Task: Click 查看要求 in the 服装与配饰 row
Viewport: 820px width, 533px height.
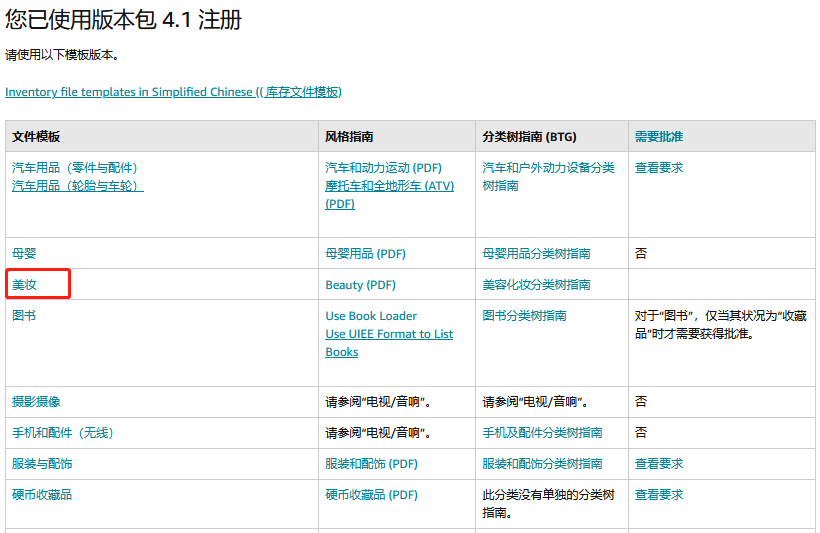Action: pos(659,463)
